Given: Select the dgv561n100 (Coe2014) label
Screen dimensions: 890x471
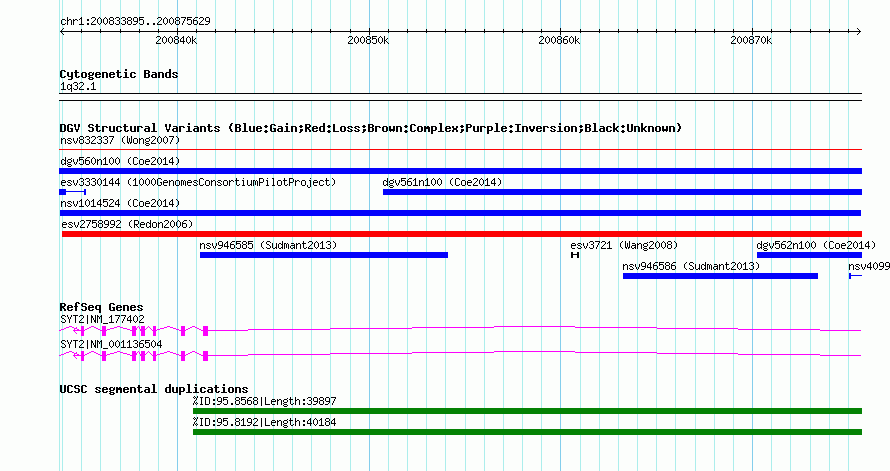Looking at the screenshot, I should click(442, 182).
